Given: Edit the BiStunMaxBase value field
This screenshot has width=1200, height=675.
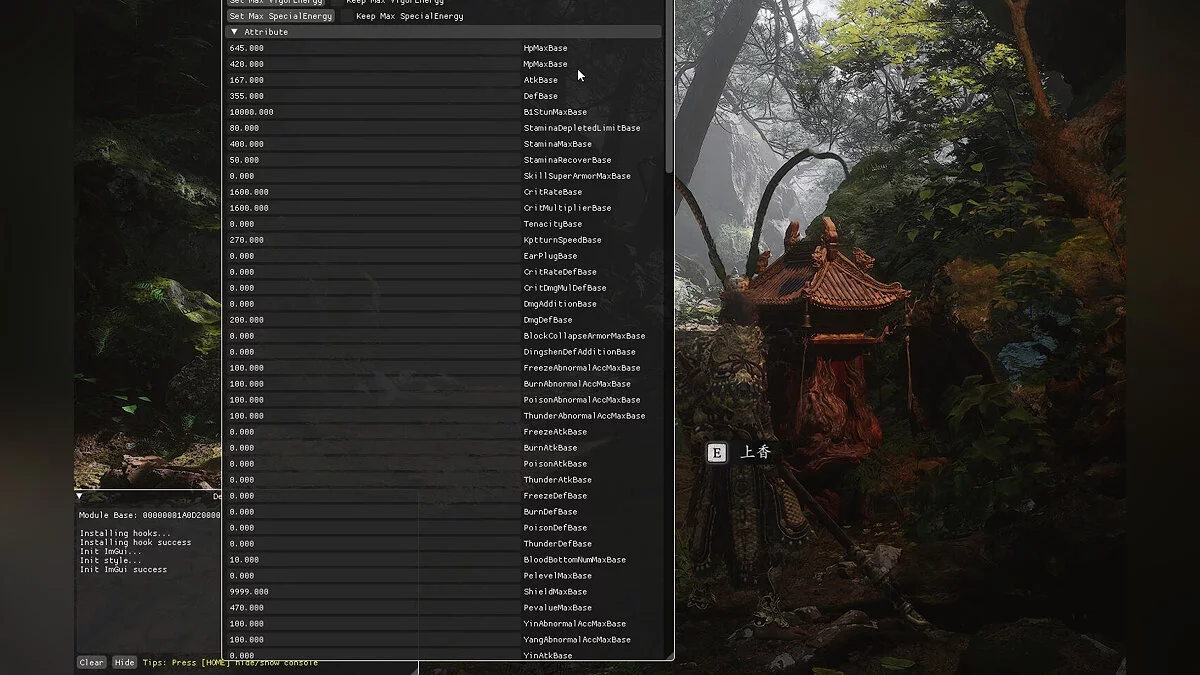Looking at the screenshot, I should point(372,112).
